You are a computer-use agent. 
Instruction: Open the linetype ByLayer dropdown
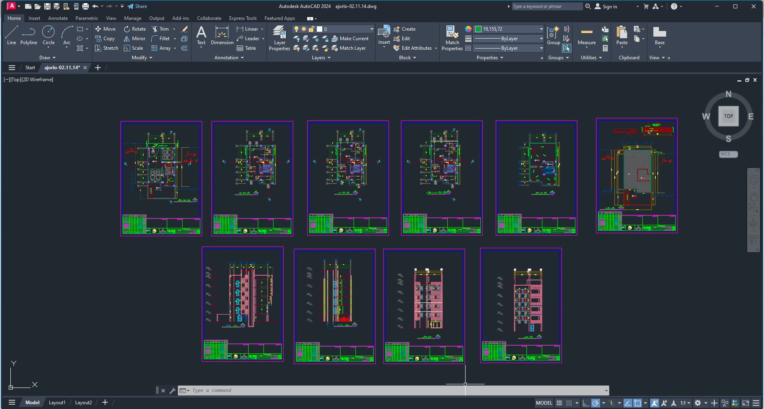[509, 48]
